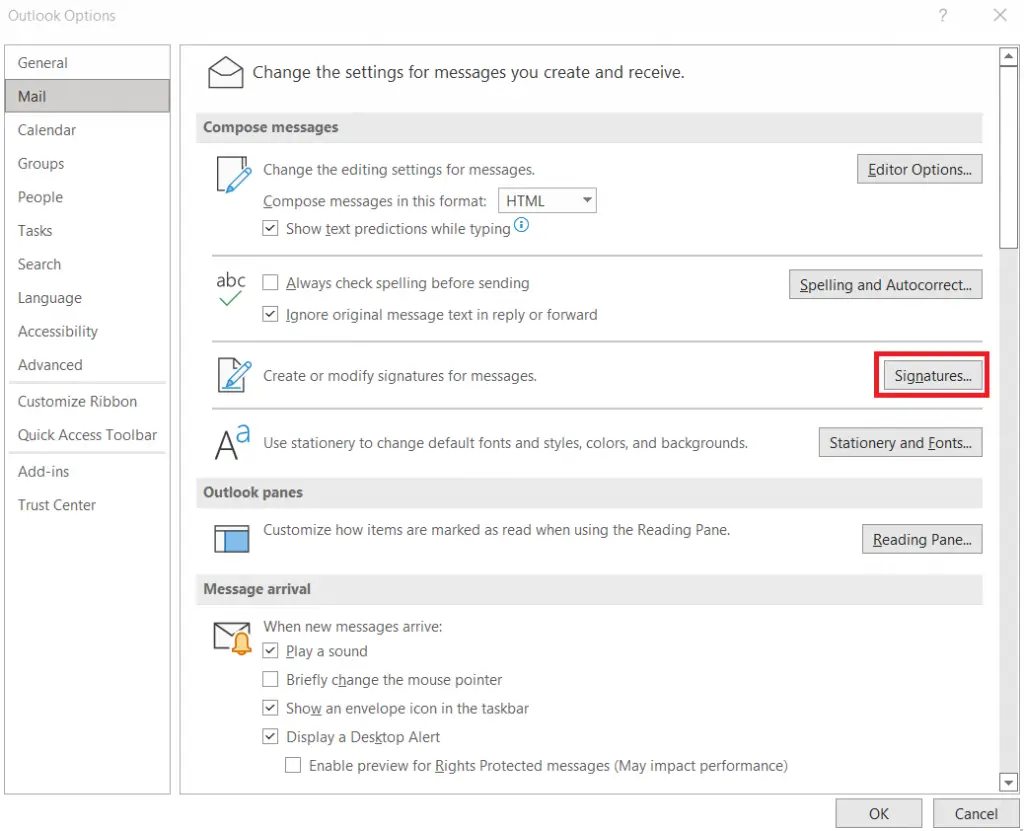Click the Editor Options button
Viewport: 1024px width, 831px height.
pyautogui.click(x=920, y=169)
